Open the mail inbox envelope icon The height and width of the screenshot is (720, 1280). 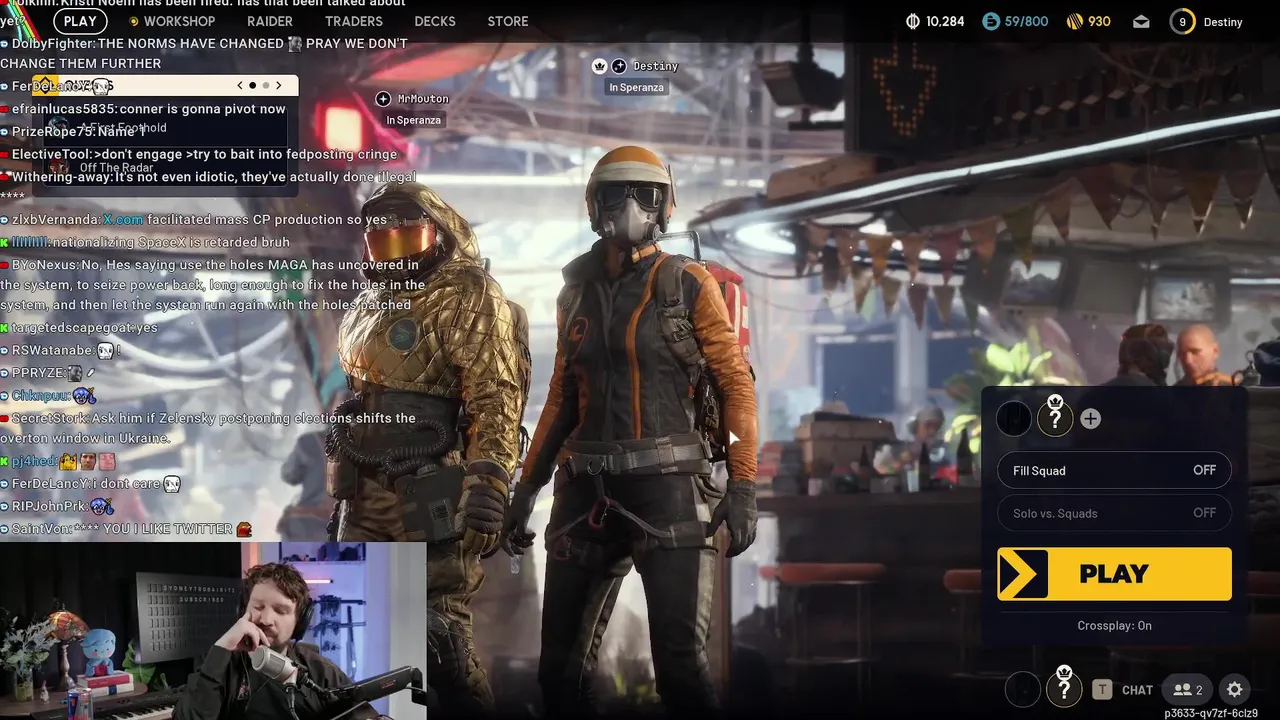point(1141,21)
